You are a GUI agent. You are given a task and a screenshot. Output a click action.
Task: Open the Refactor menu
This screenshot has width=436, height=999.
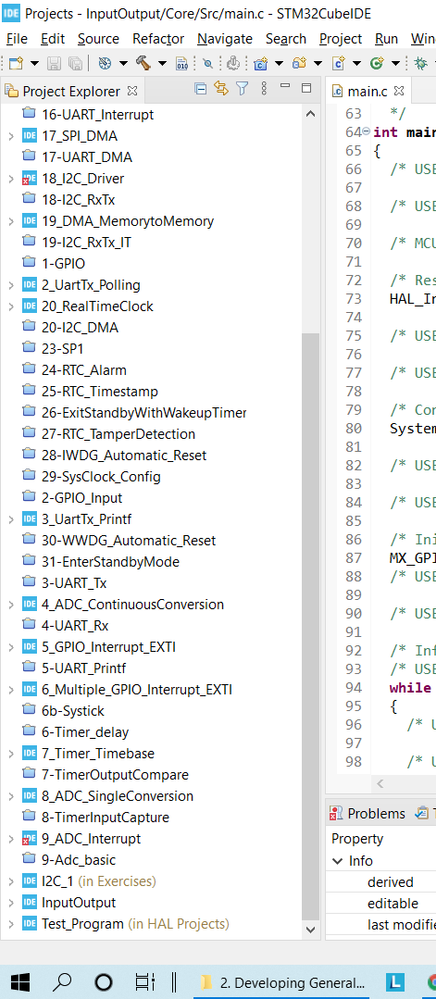(158, 39)
